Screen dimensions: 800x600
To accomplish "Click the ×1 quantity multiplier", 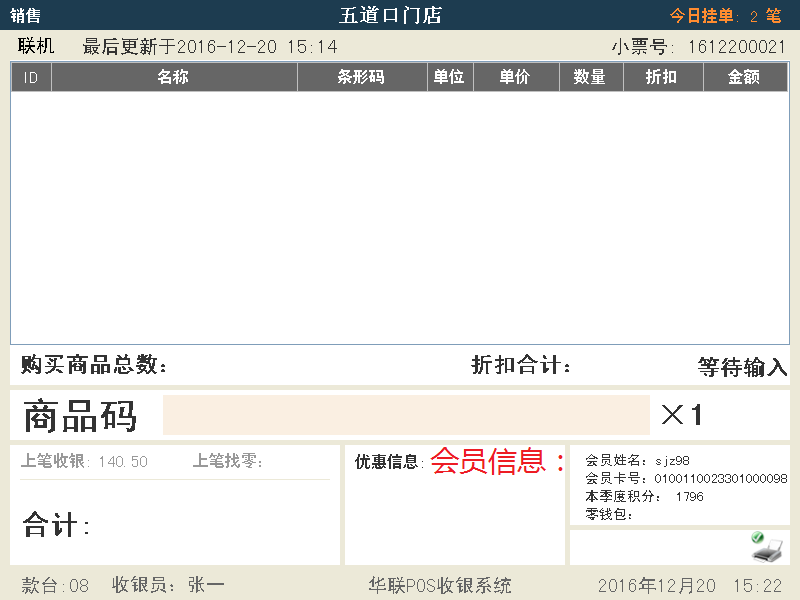I will pyautogui.click(x=682, y=414).
